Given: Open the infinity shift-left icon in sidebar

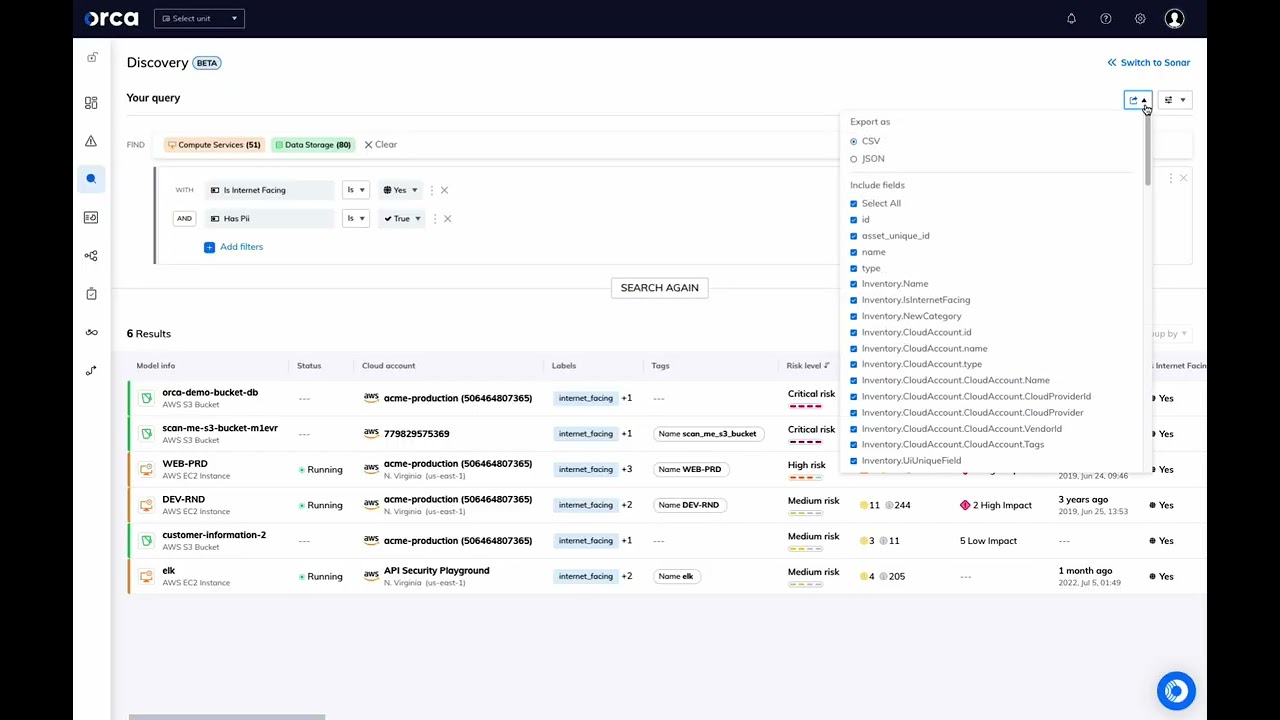Looking at the screenshot, I should coord(91,332).
